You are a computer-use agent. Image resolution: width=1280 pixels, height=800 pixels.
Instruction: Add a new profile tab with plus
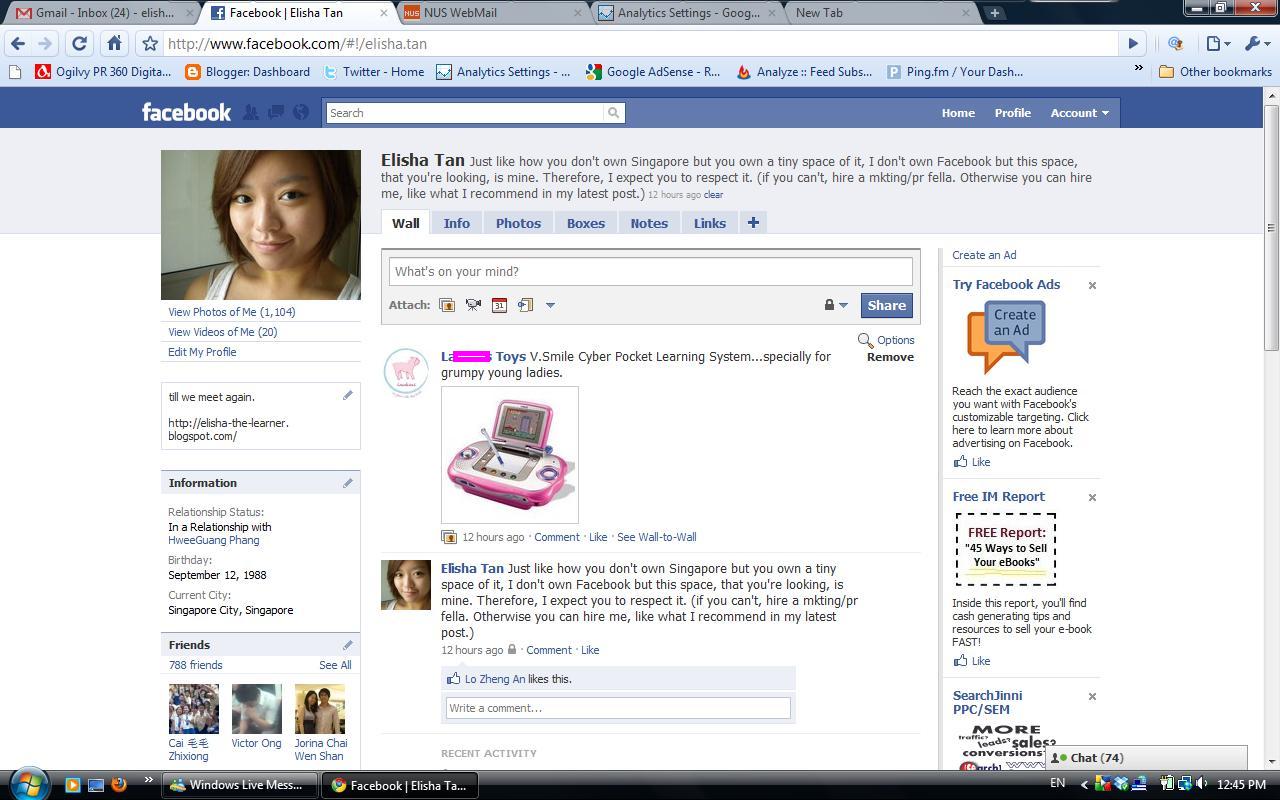(753, 223)
